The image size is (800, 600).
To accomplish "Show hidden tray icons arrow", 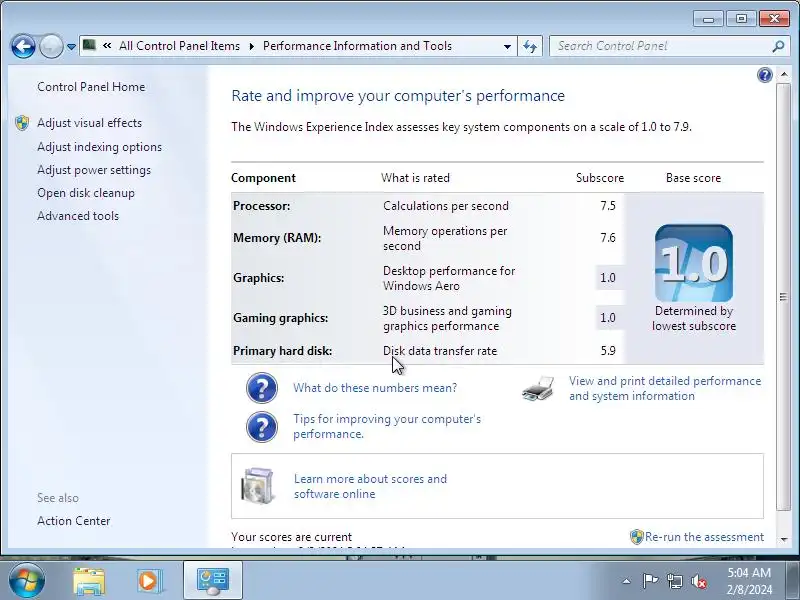I will click(x=627, y=581).
